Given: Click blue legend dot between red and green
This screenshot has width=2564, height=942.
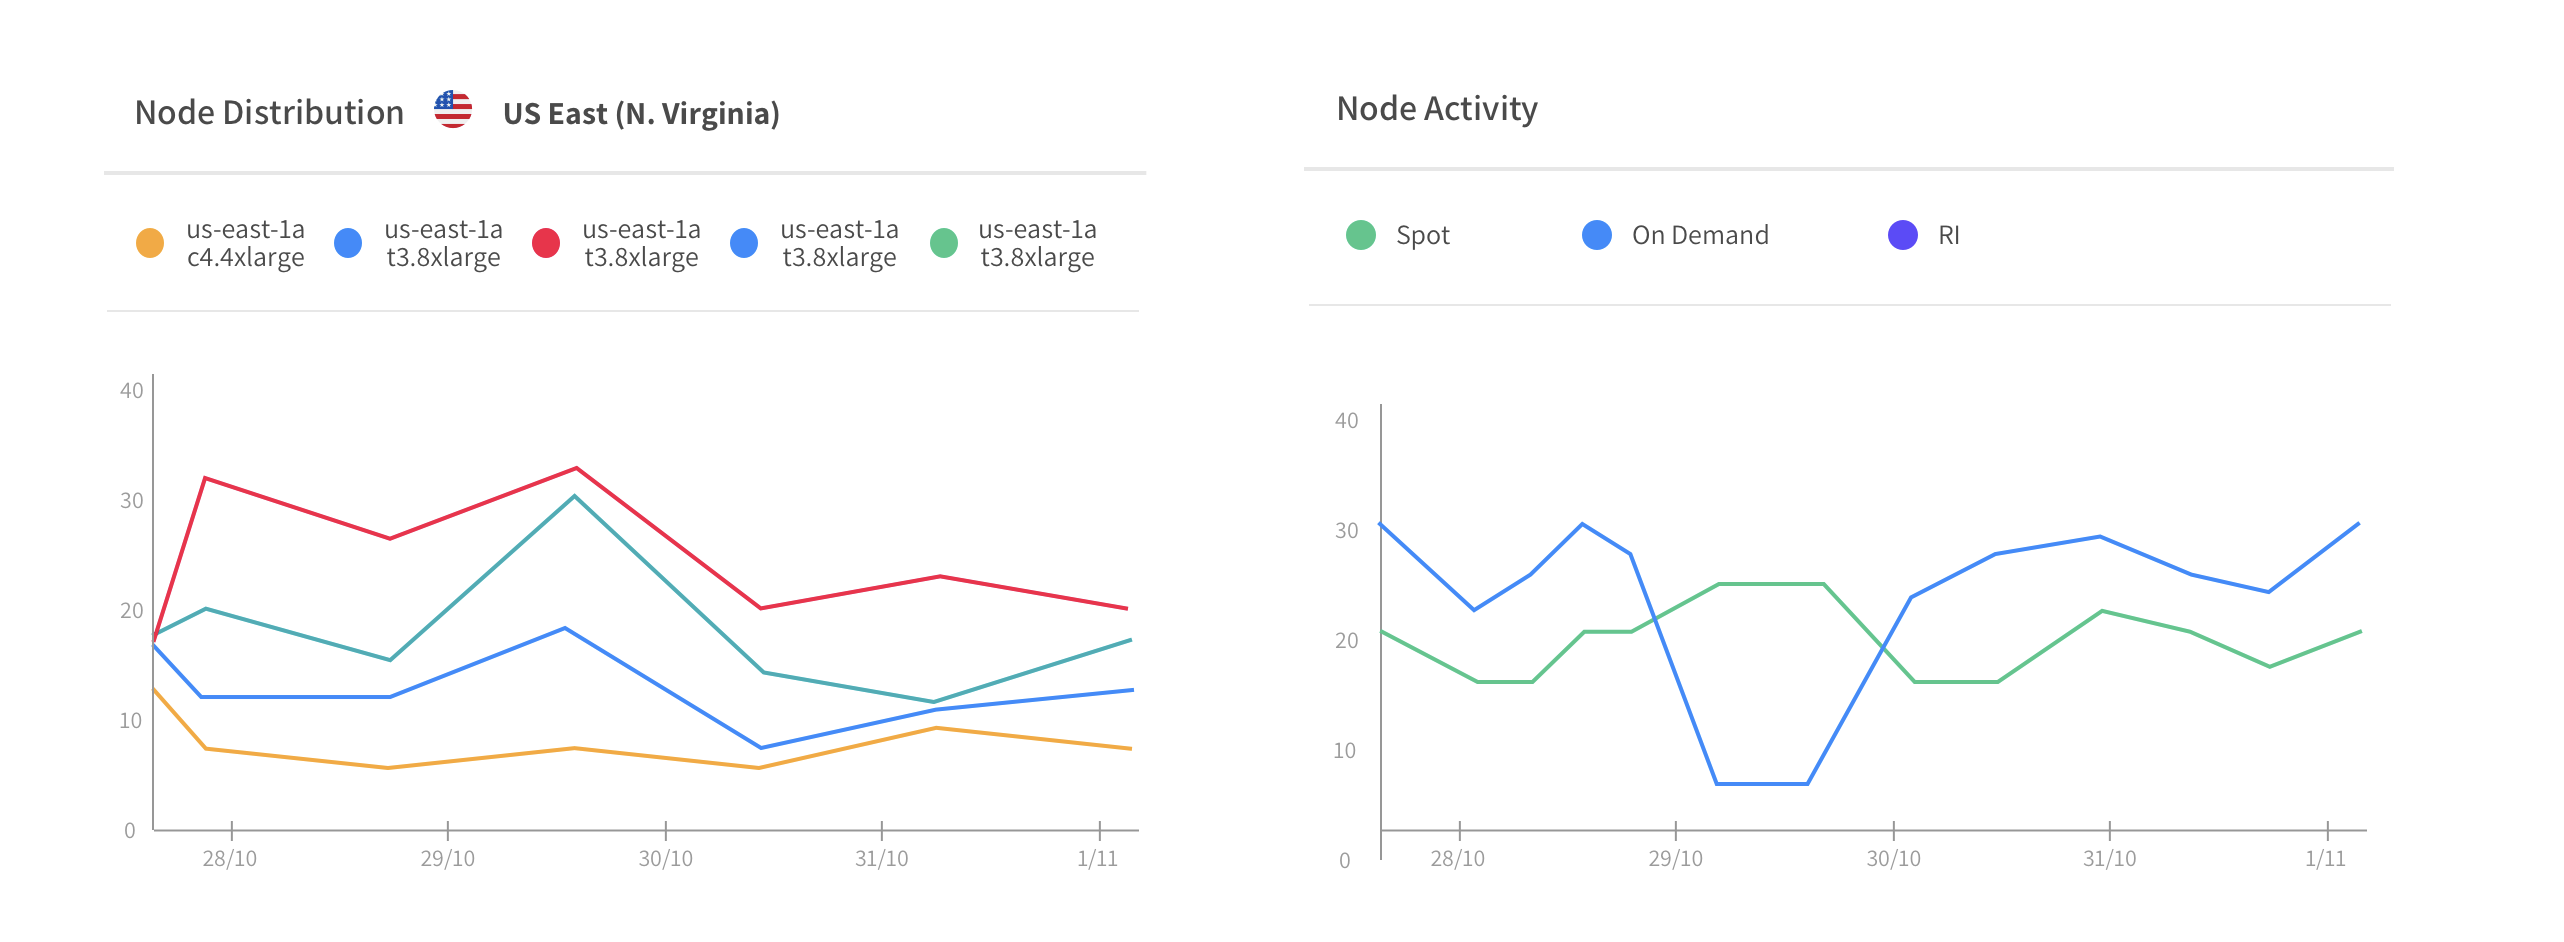Looking at the screenshot, I should click(x=744, y=243).
